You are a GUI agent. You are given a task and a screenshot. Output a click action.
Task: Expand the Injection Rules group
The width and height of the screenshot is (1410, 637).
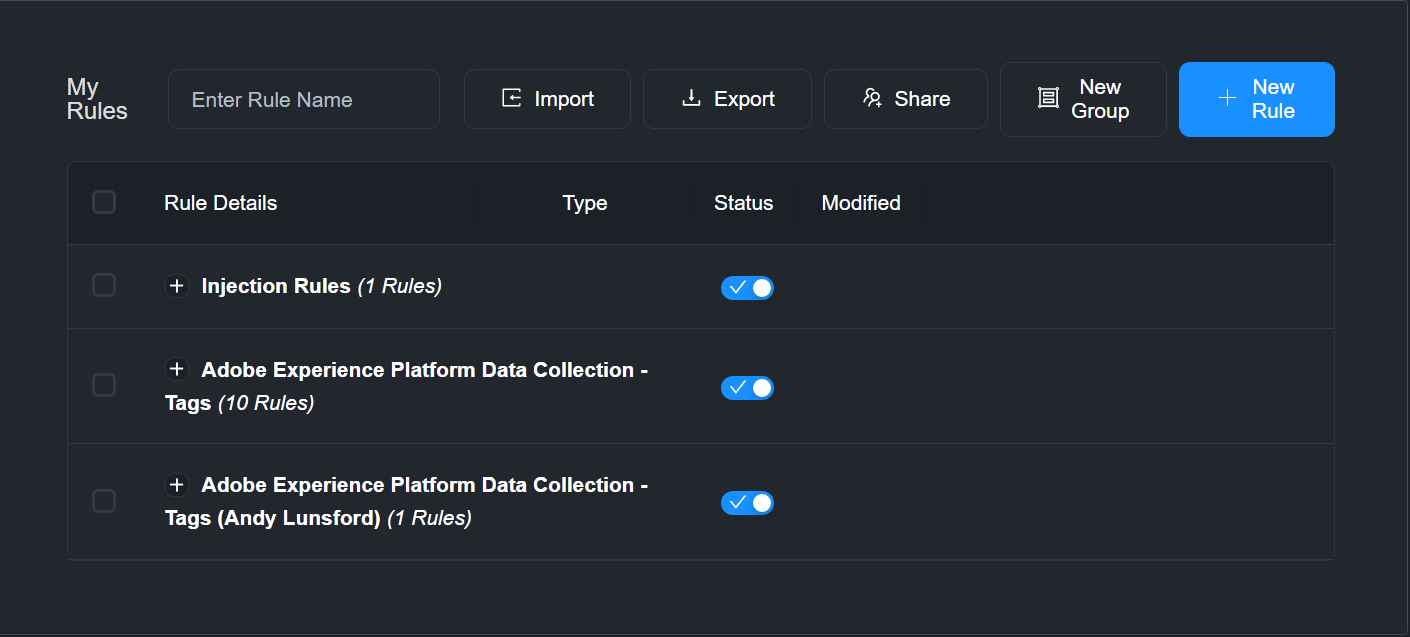pyautogui.click(x=177, y=286)
